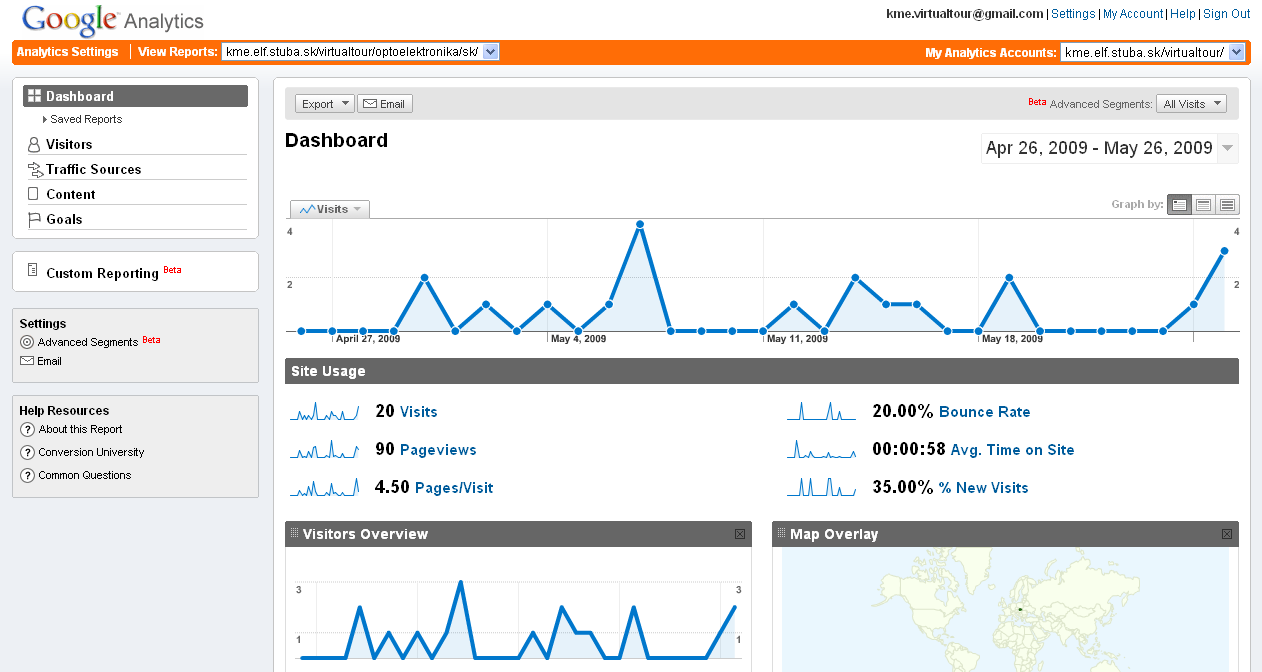This screenshot has height=672, width=1262.
Task: Select Dashboard in the sidebar
Action: point(135,96)
